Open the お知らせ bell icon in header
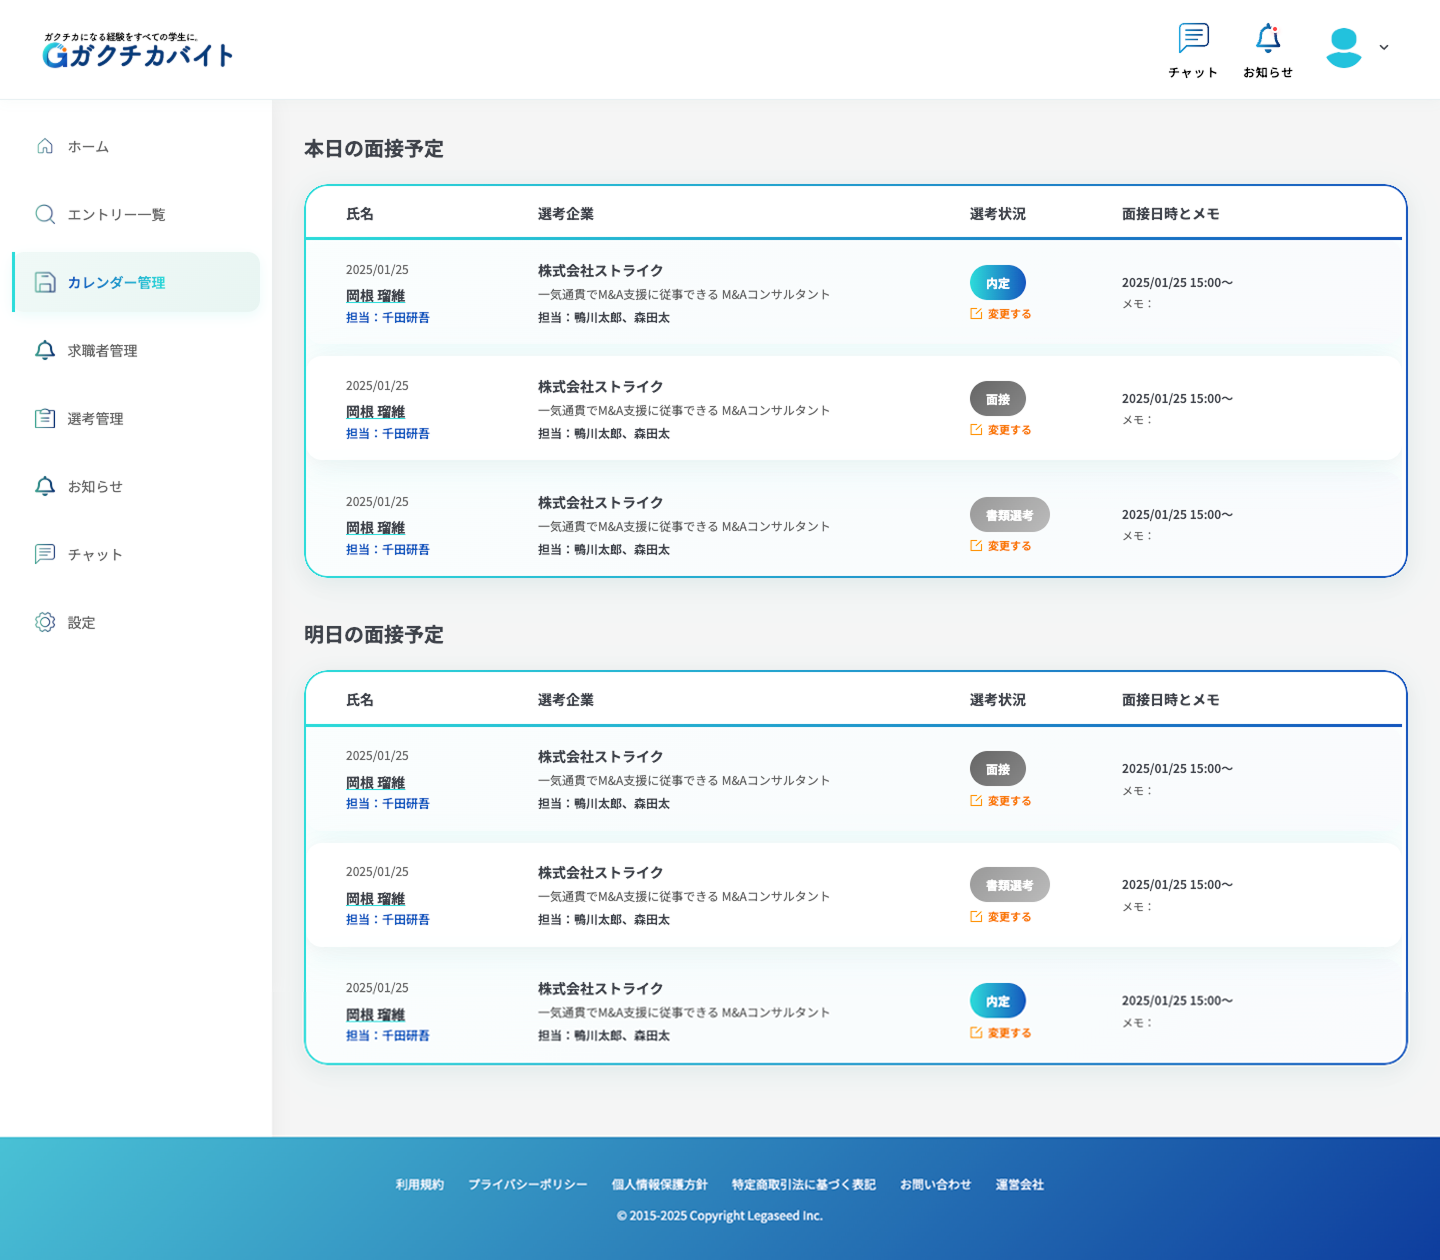The width and height of the screenshot is (1440, 1260). (1268, 39)
